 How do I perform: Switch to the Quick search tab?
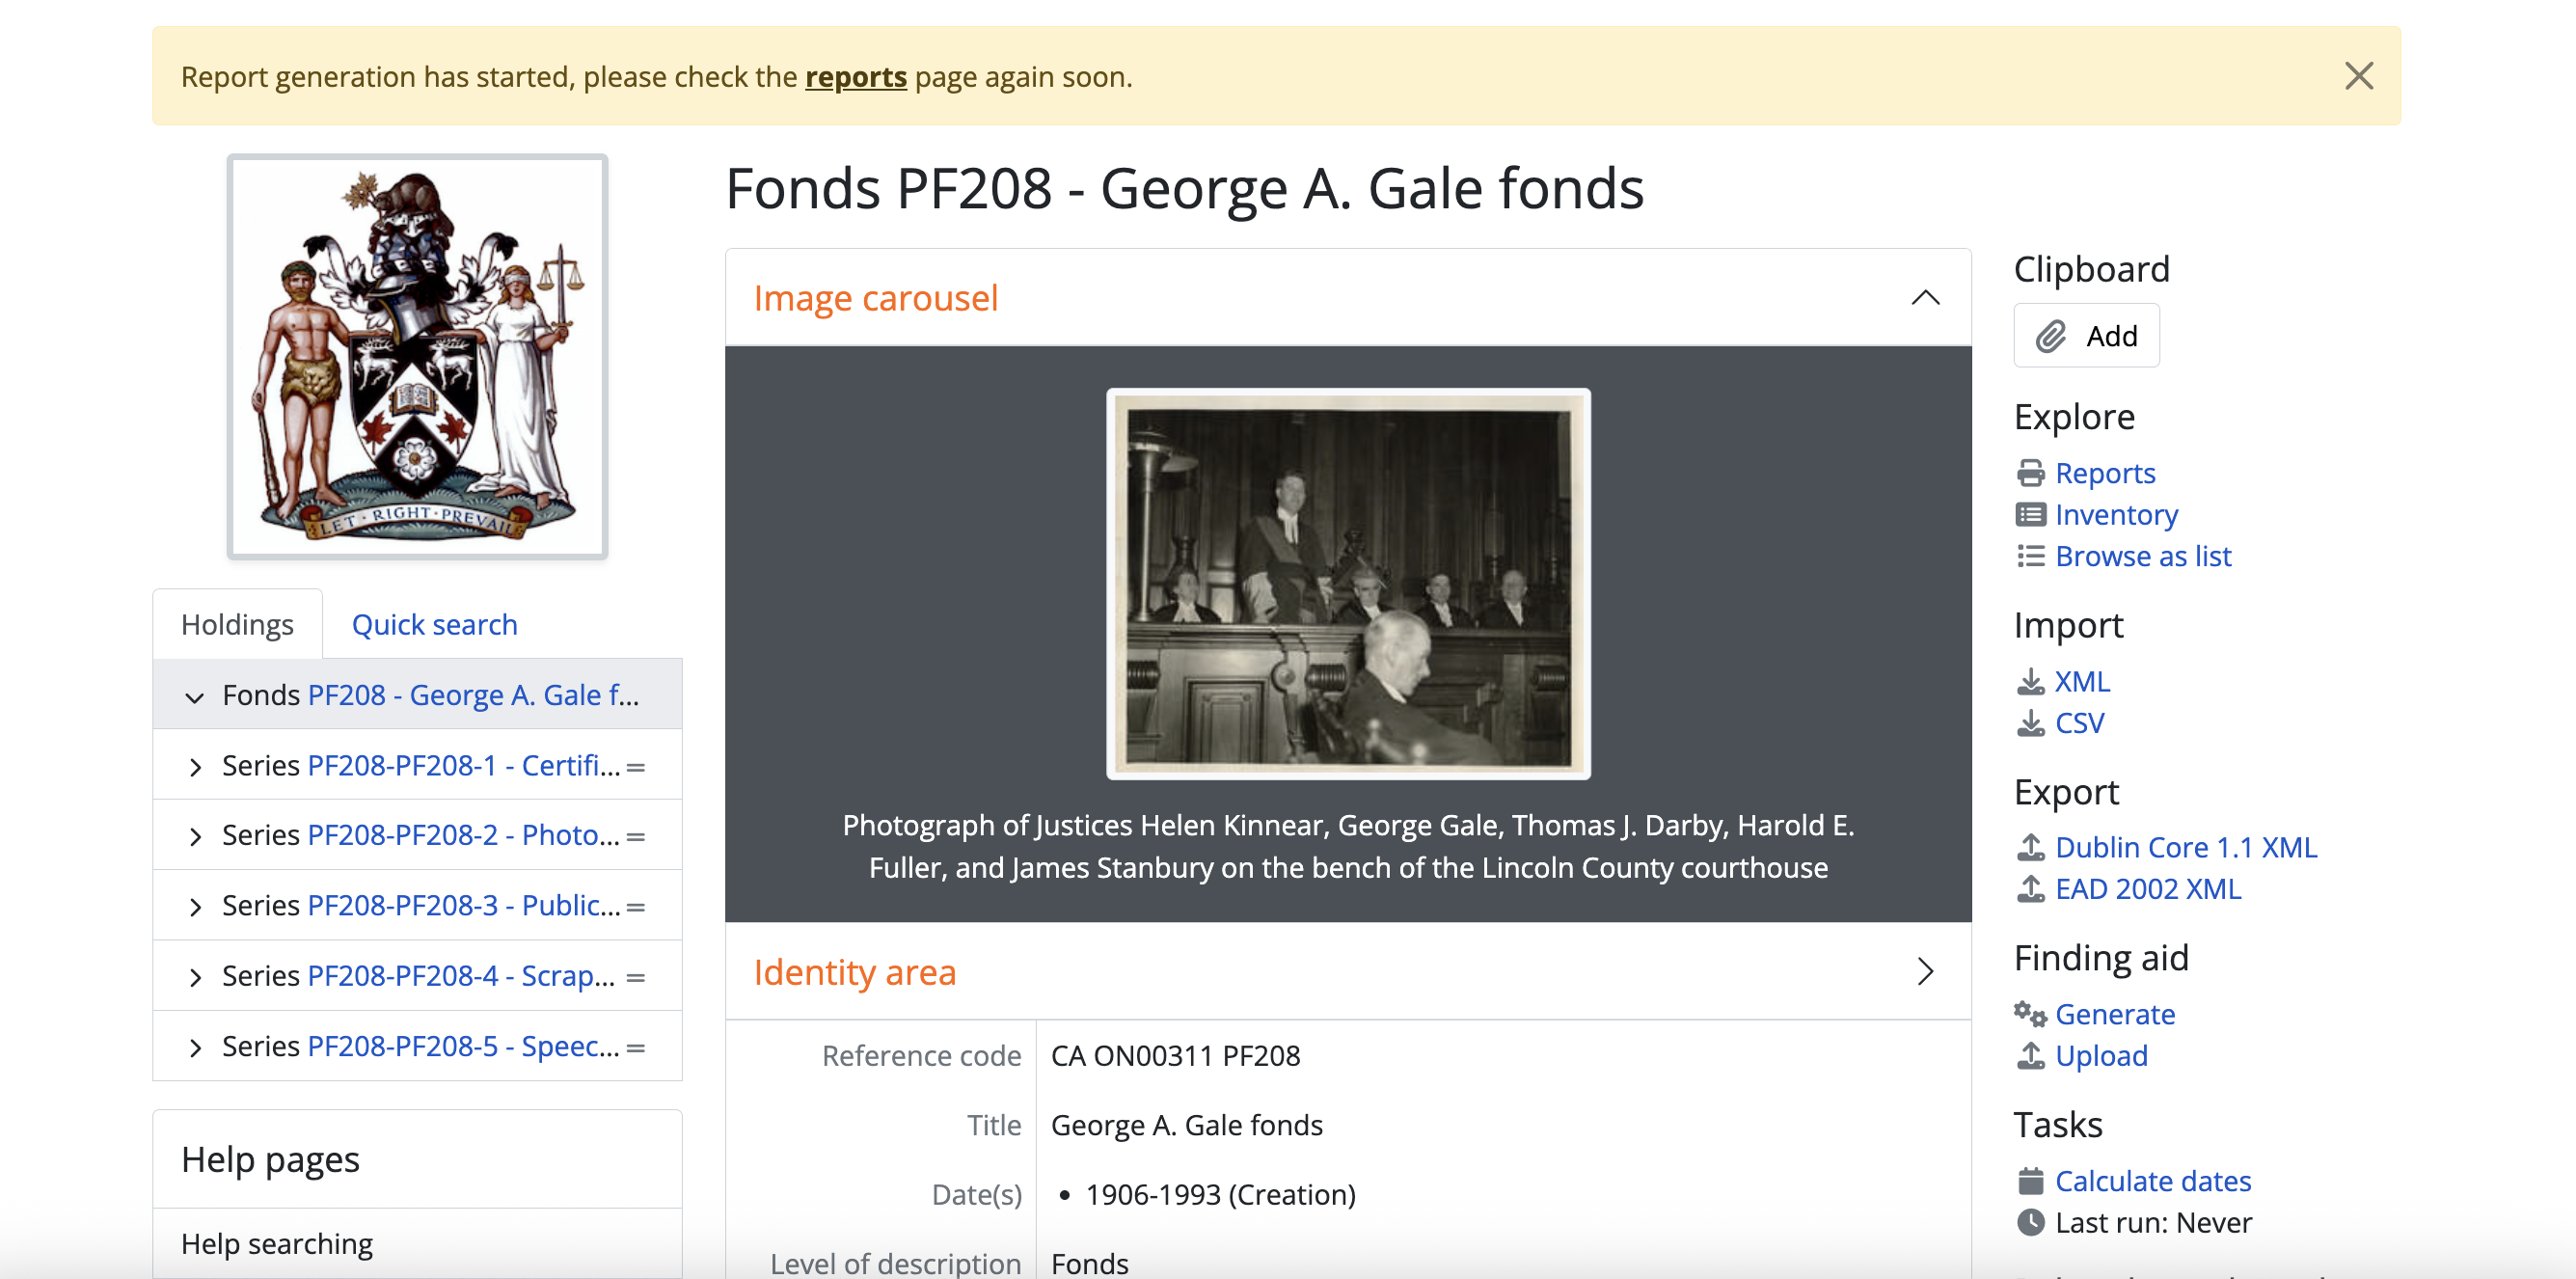tap(434, 625)
